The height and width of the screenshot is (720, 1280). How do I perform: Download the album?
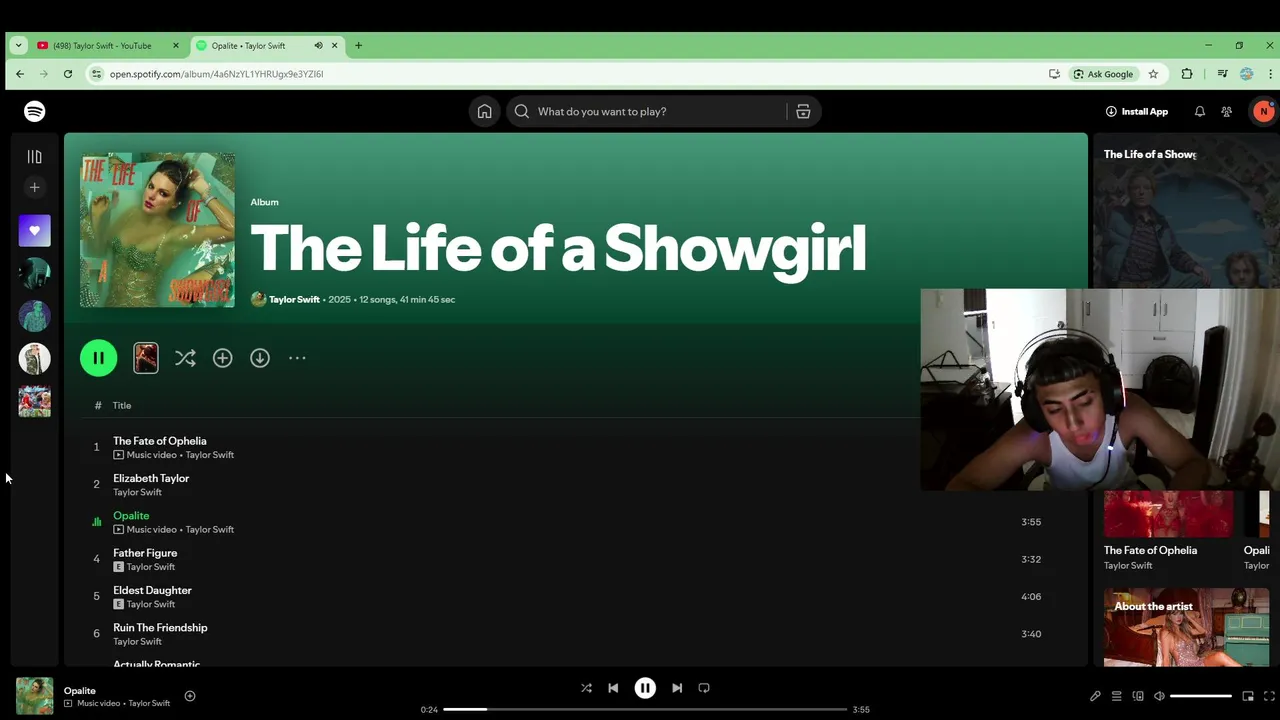[260, 358]
